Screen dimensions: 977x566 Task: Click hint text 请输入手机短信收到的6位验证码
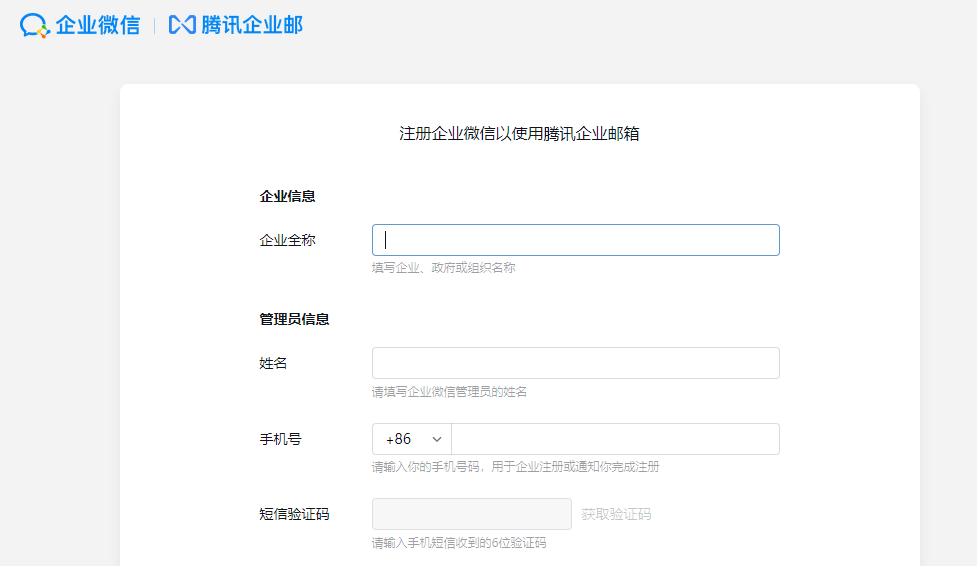(x=459, y=543)
